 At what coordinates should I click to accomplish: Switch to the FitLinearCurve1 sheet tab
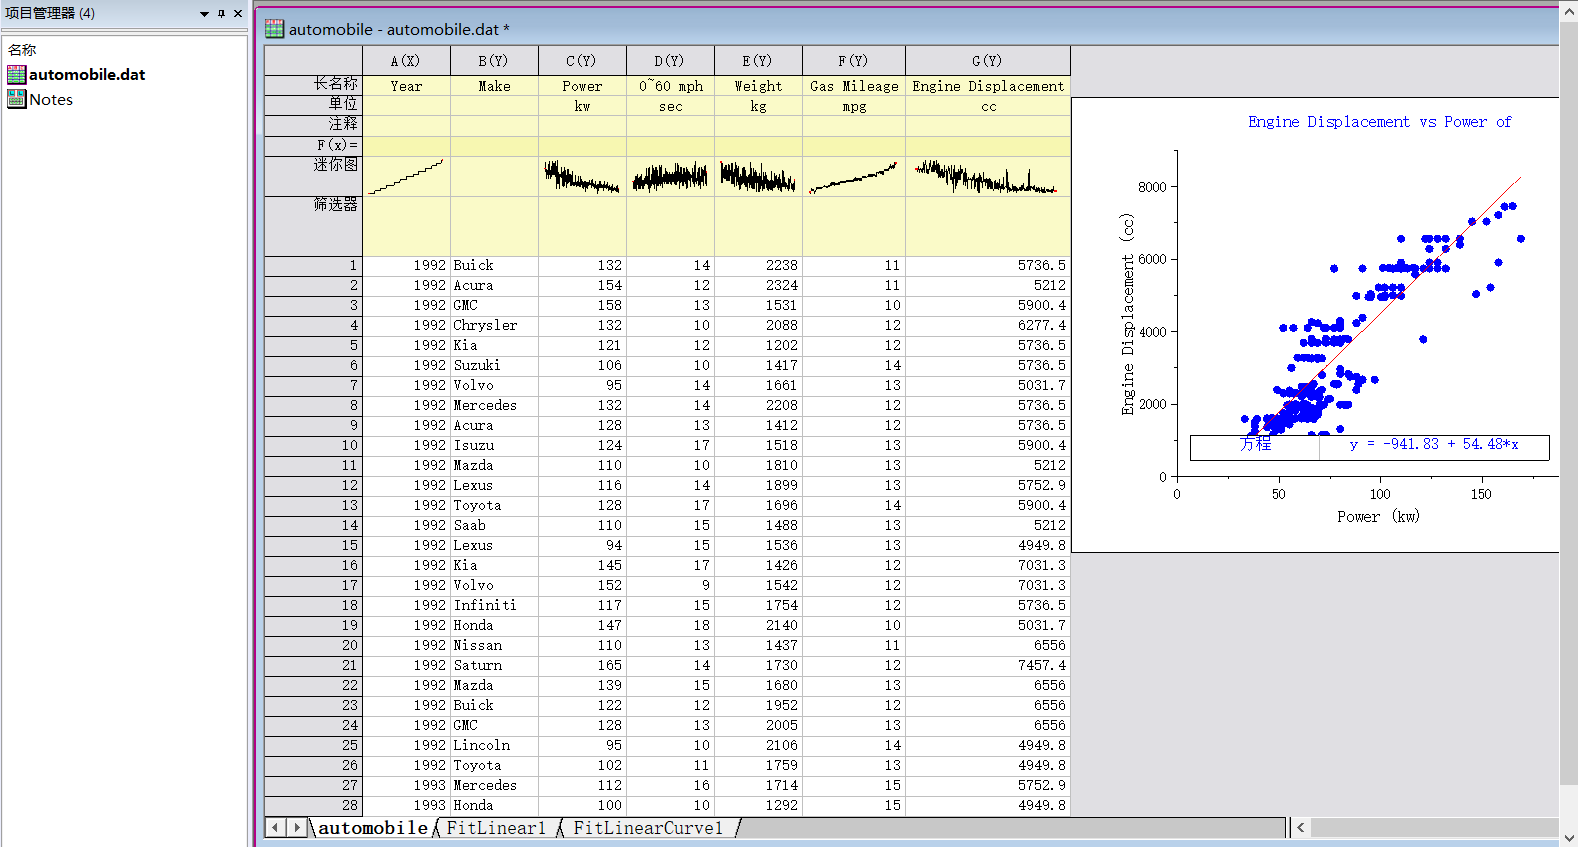(x=648, y=828)
